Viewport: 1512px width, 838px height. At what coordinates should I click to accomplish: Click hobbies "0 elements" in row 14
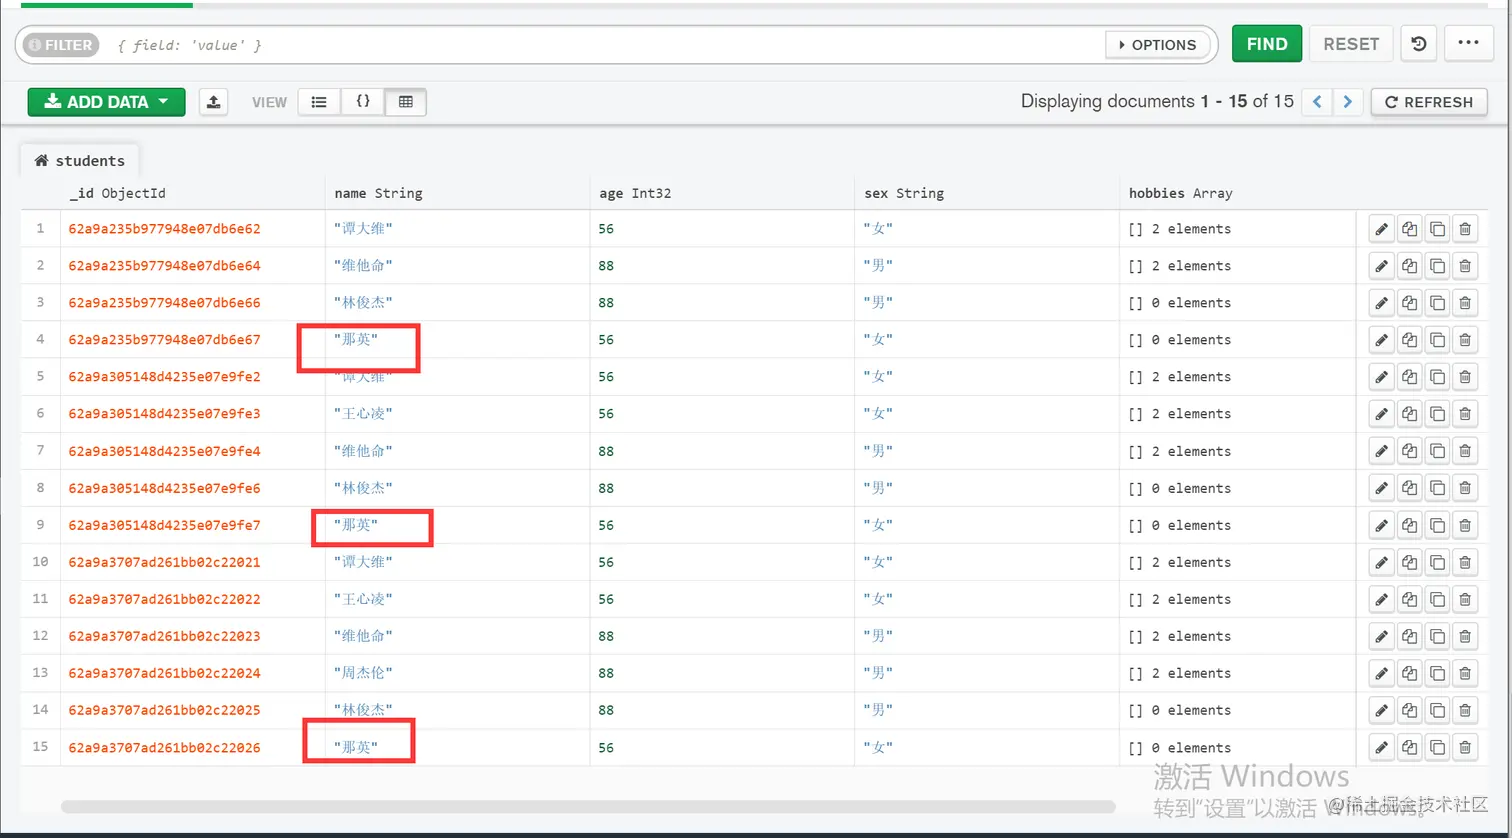(1180, 710)
